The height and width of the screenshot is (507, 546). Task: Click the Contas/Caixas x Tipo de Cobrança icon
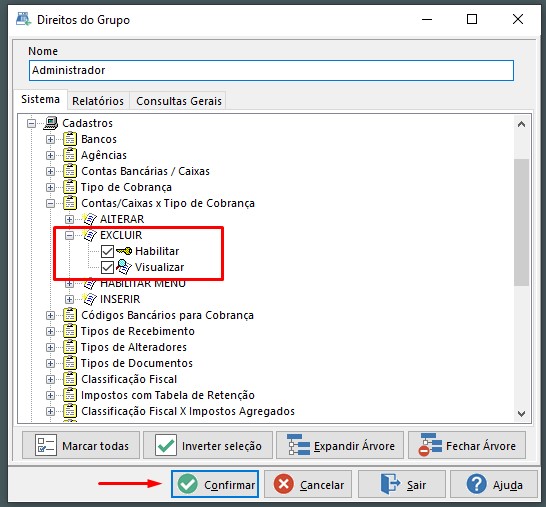point(70,203)
